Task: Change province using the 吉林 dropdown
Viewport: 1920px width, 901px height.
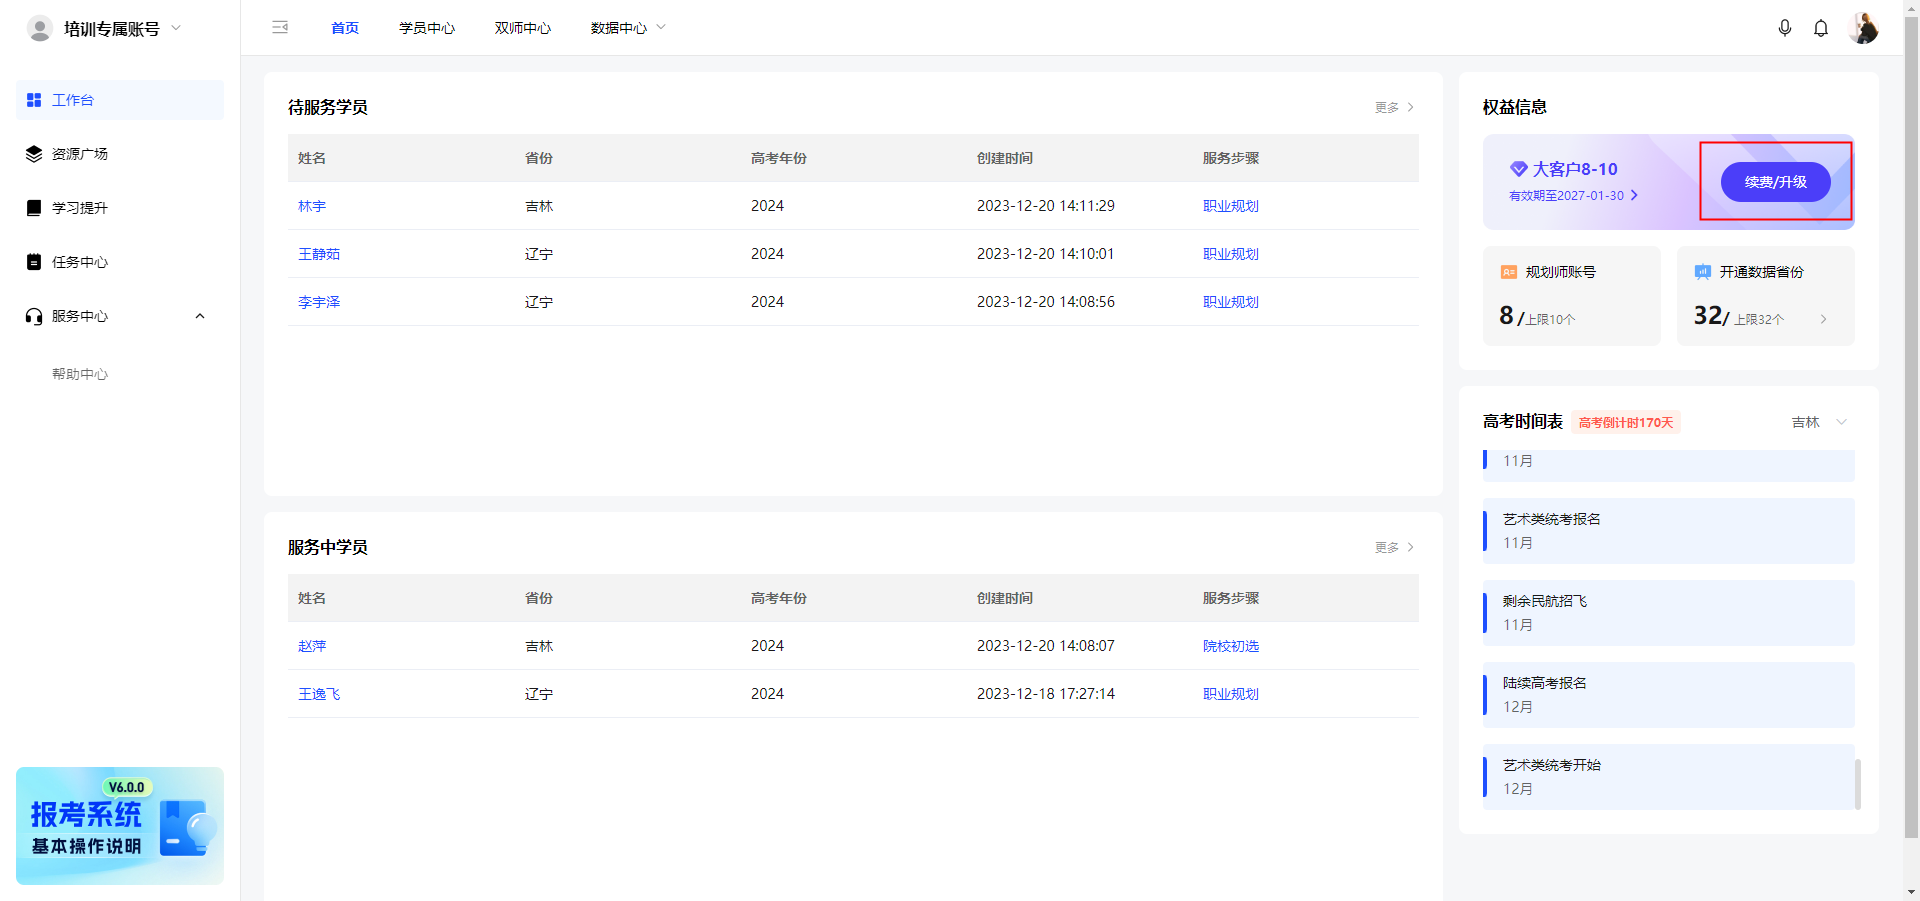Action: (x=1817, y=421)
